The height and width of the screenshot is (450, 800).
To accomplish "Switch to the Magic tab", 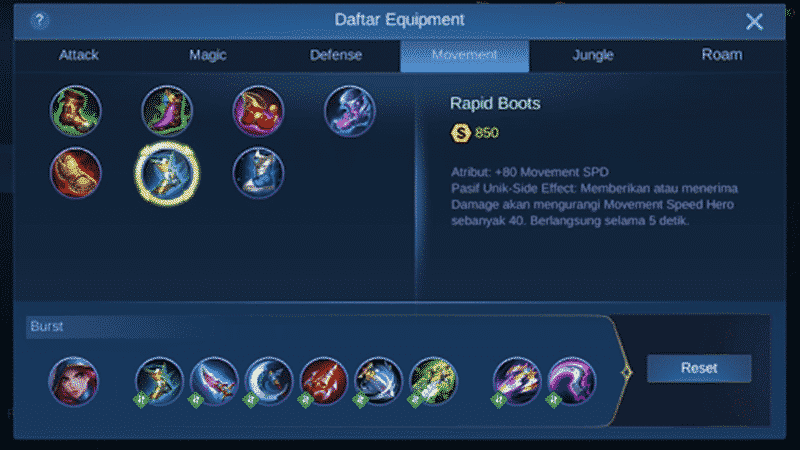I will tap(208, 55).
